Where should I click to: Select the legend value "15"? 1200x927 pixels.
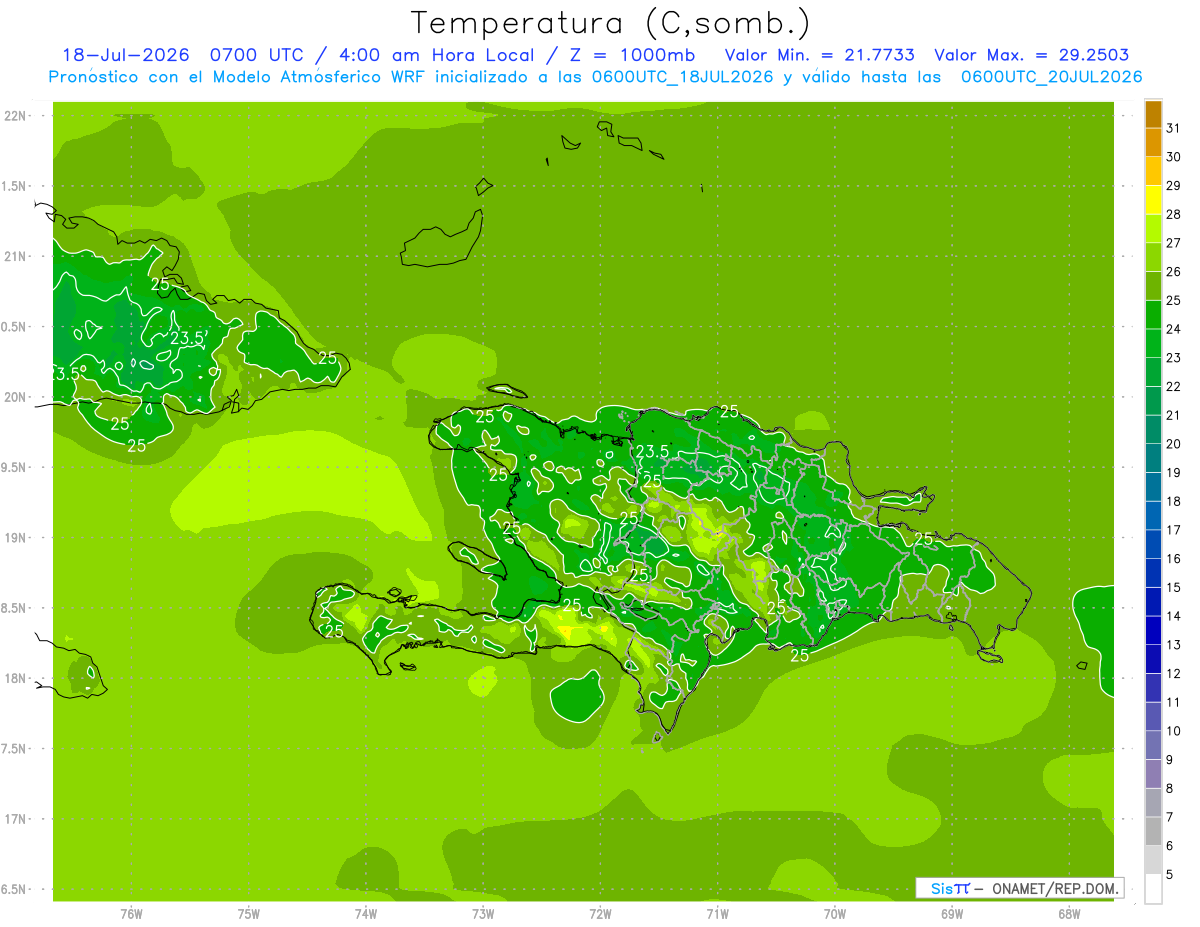point(1174,588)
